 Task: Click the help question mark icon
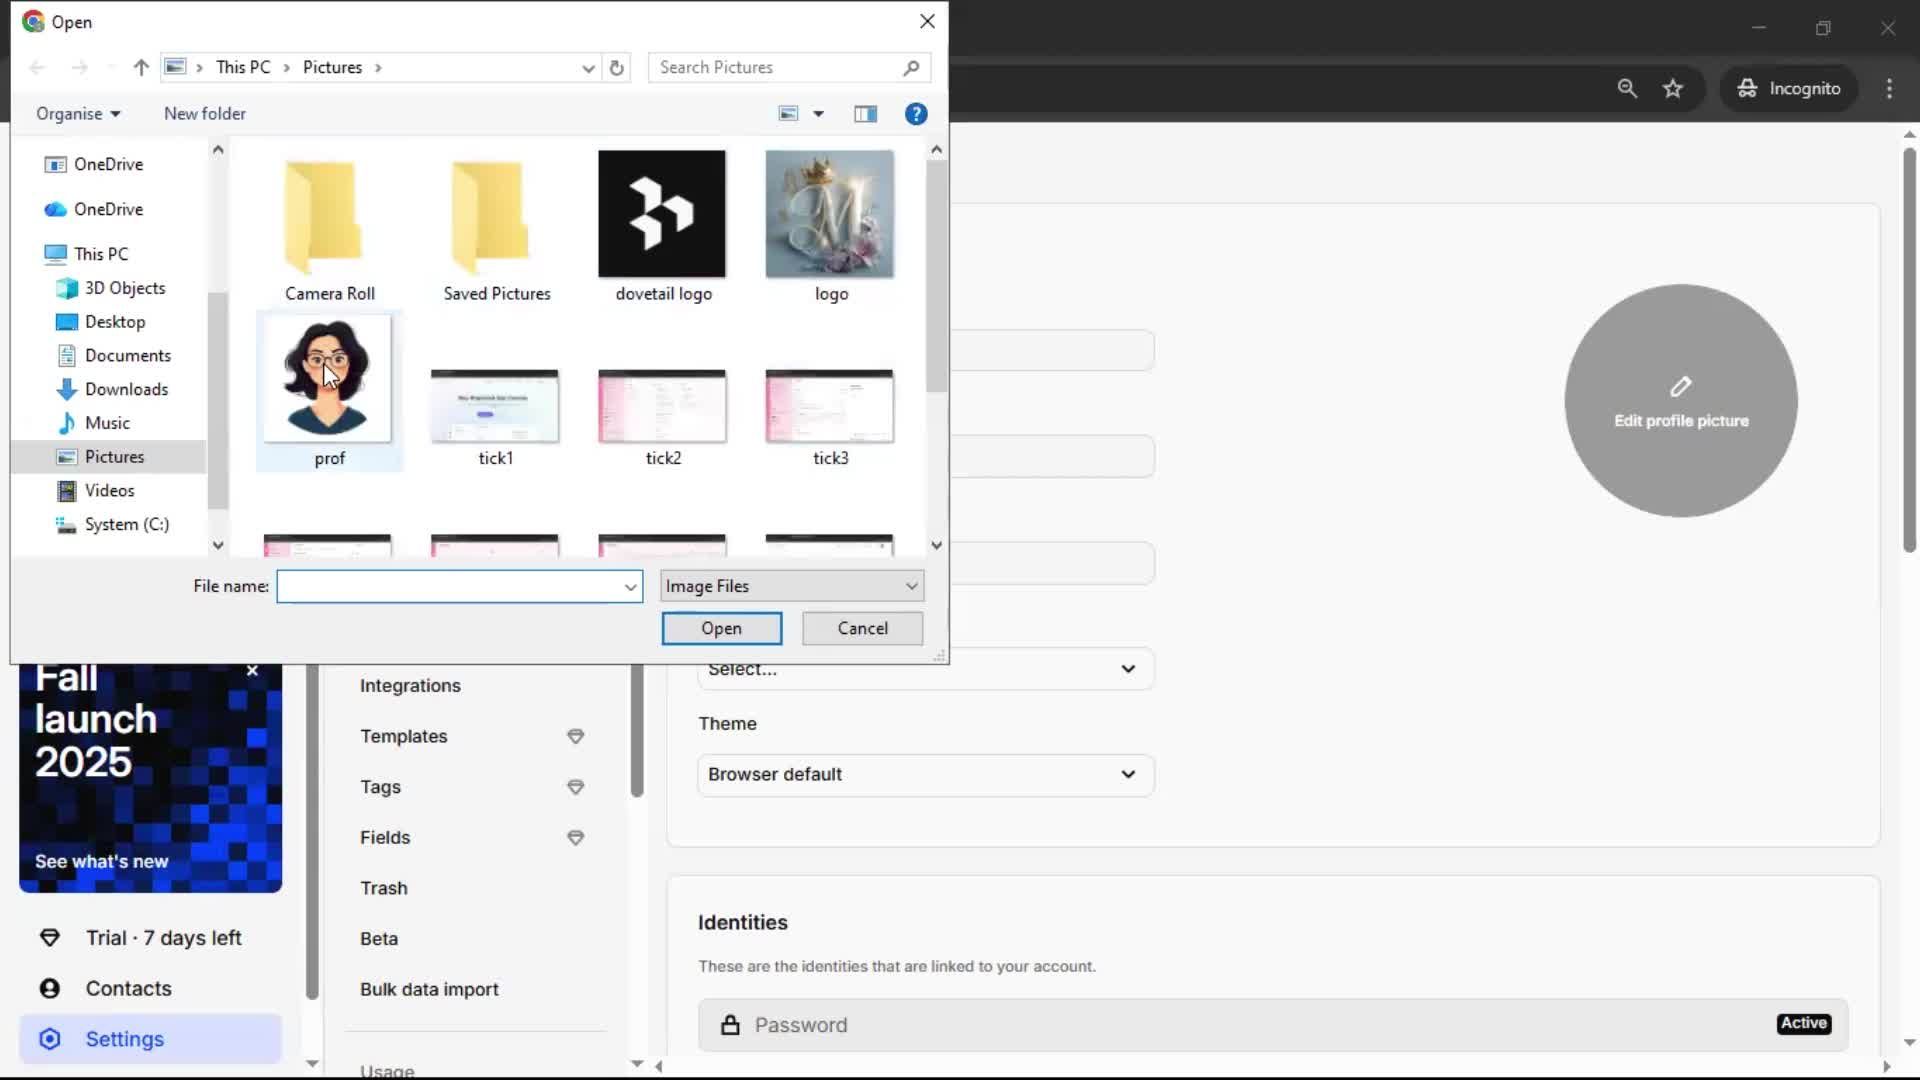(915, 114)
